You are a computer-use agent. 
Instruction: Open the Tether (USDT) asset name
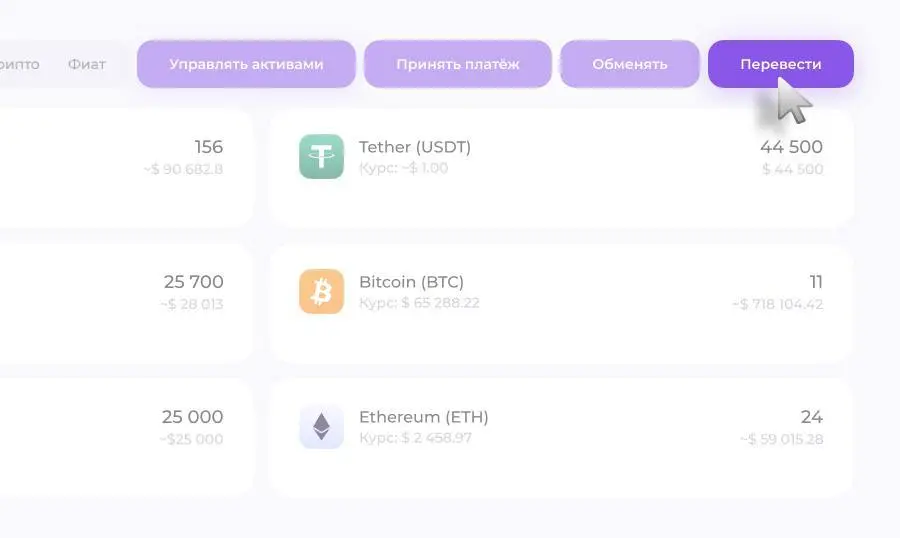point(415,147)
